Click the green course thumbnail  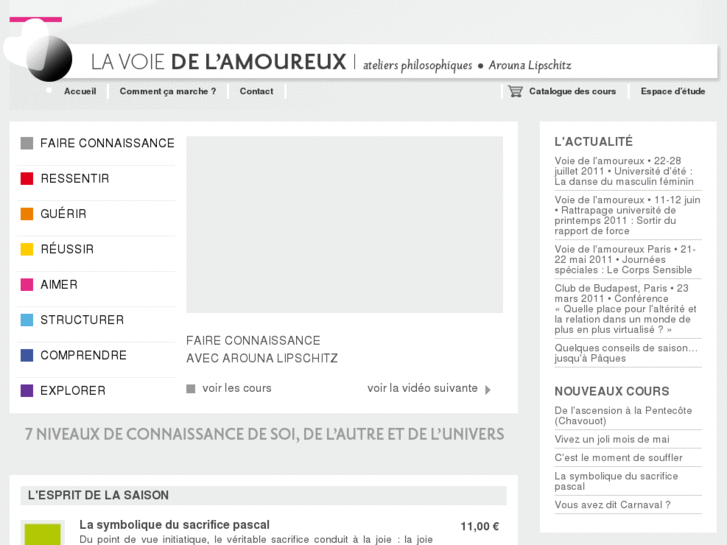click(x=43, y=534)
